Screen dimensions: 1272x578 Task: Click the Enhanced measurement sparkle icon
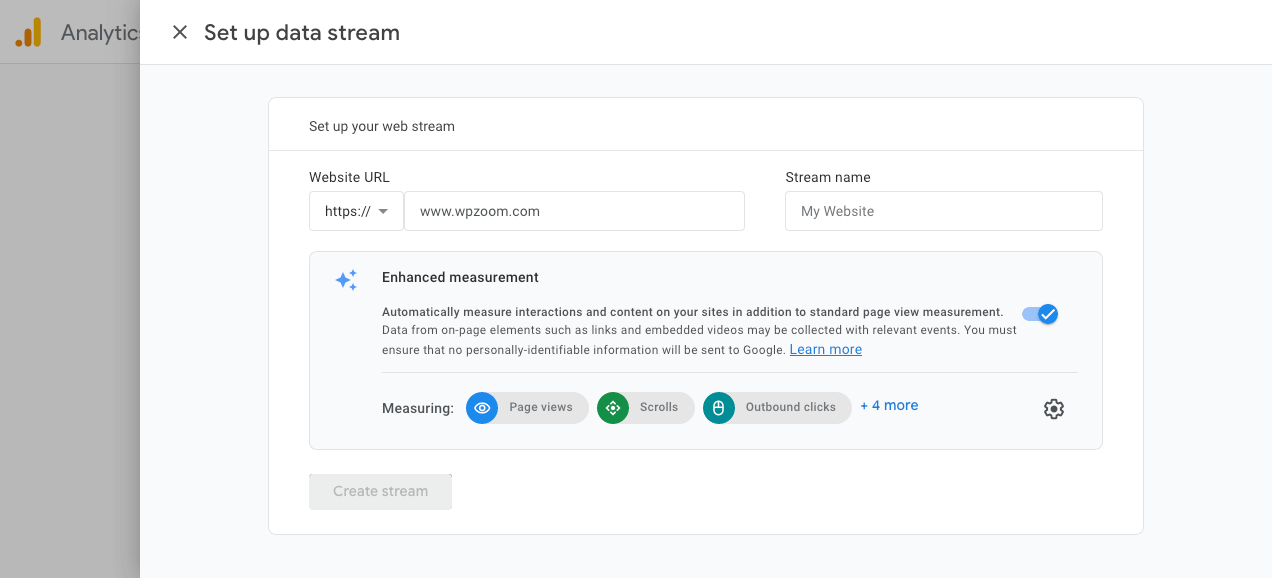pos(346,280)
